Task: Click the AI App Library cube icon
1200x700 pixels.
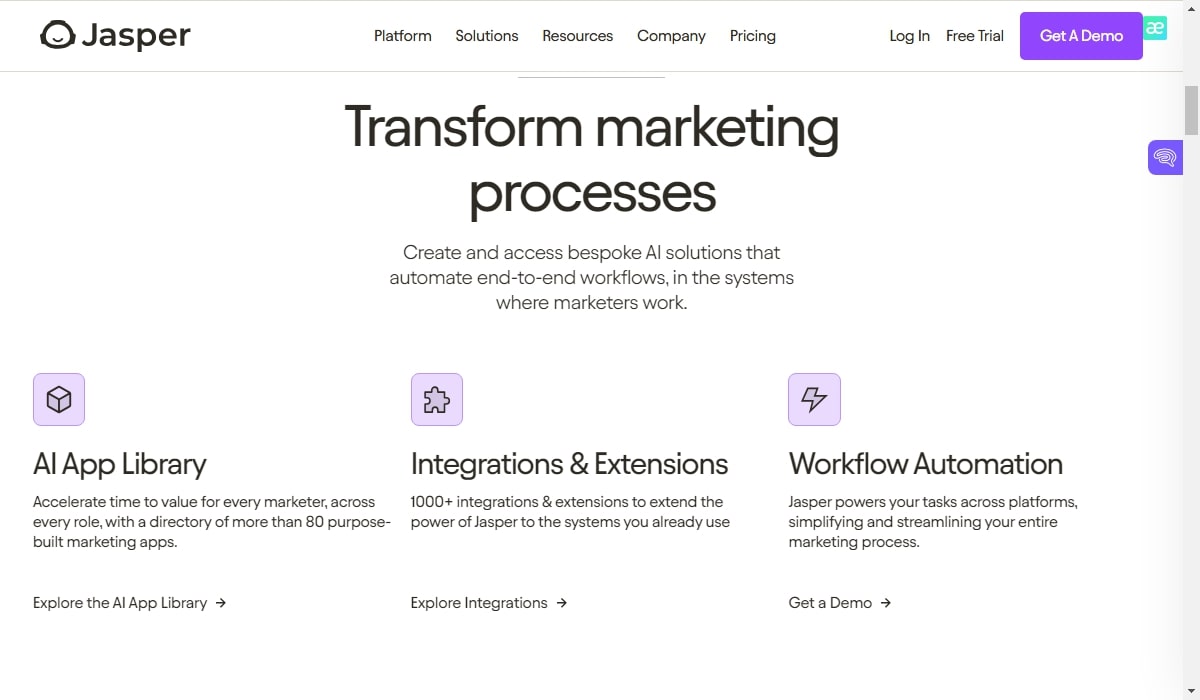Action: pos(59,400)
